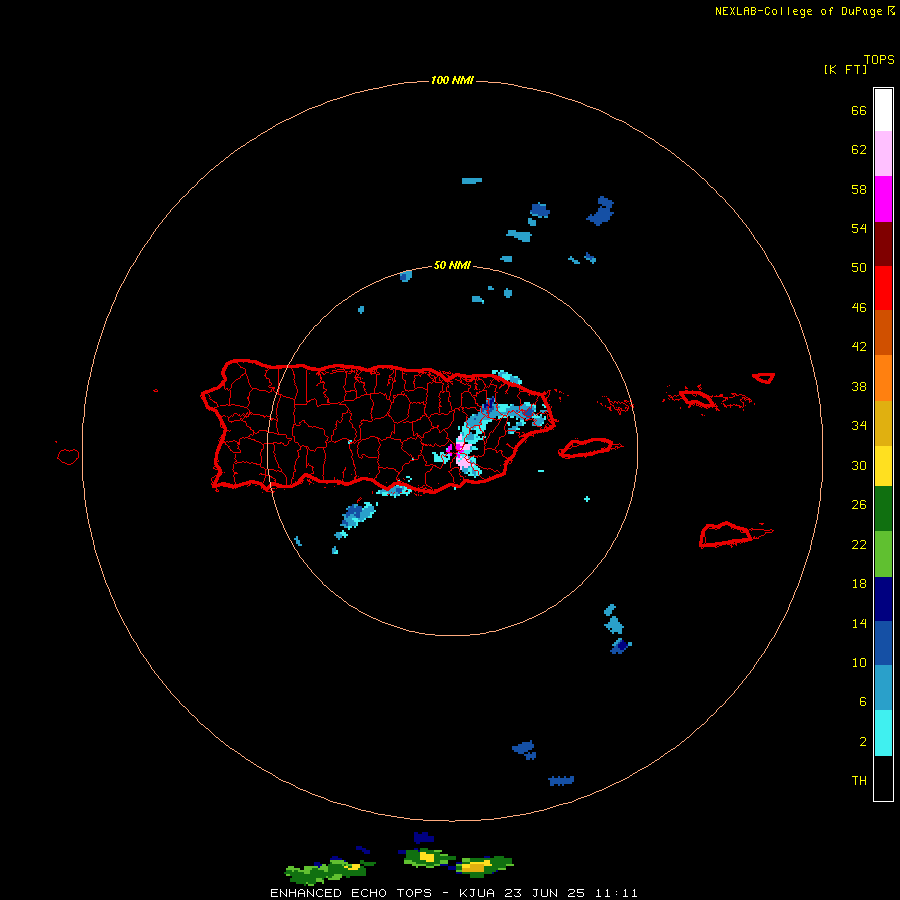Click the [K FT] units label
Image resolution: width=900 pixels, height=900 pixels.
click(845, 69)
